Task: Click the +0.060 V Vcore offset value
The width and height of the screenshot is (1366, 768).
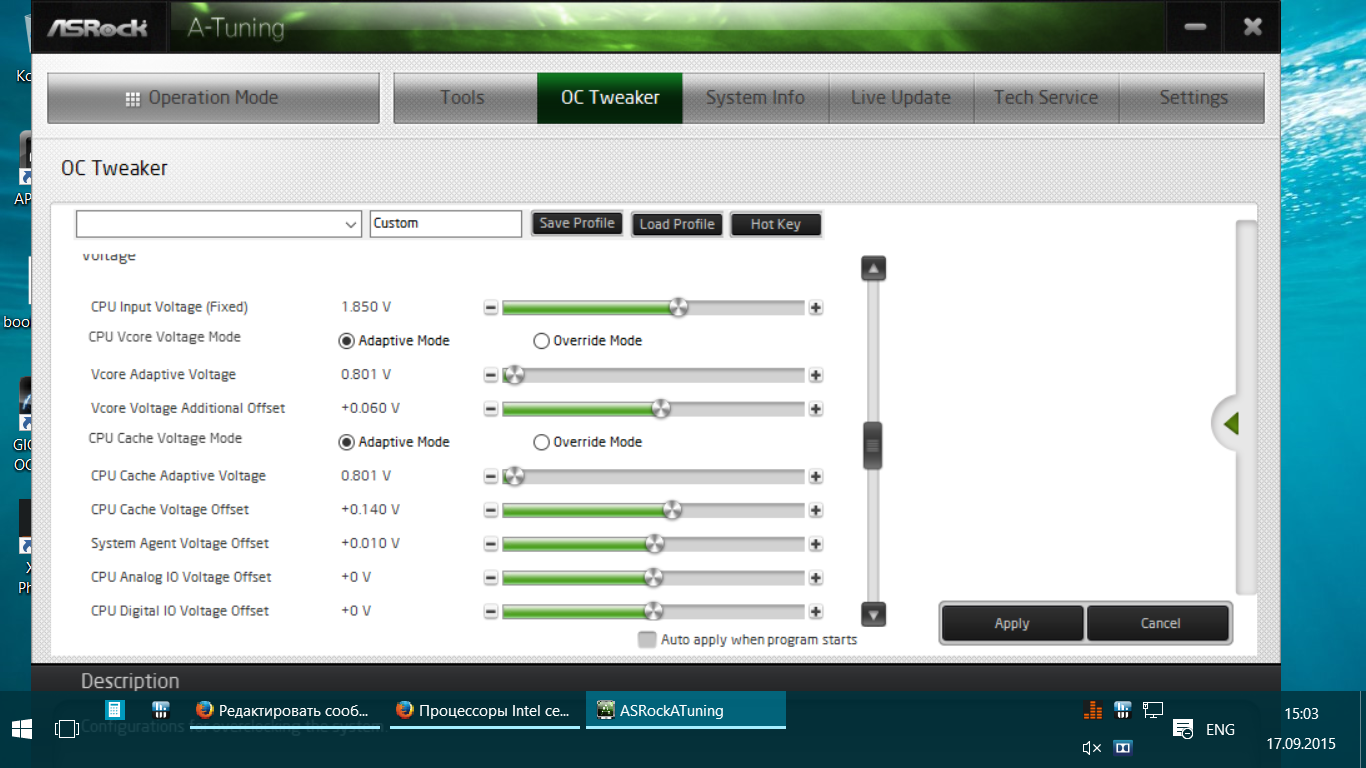Action: (370, 409)
